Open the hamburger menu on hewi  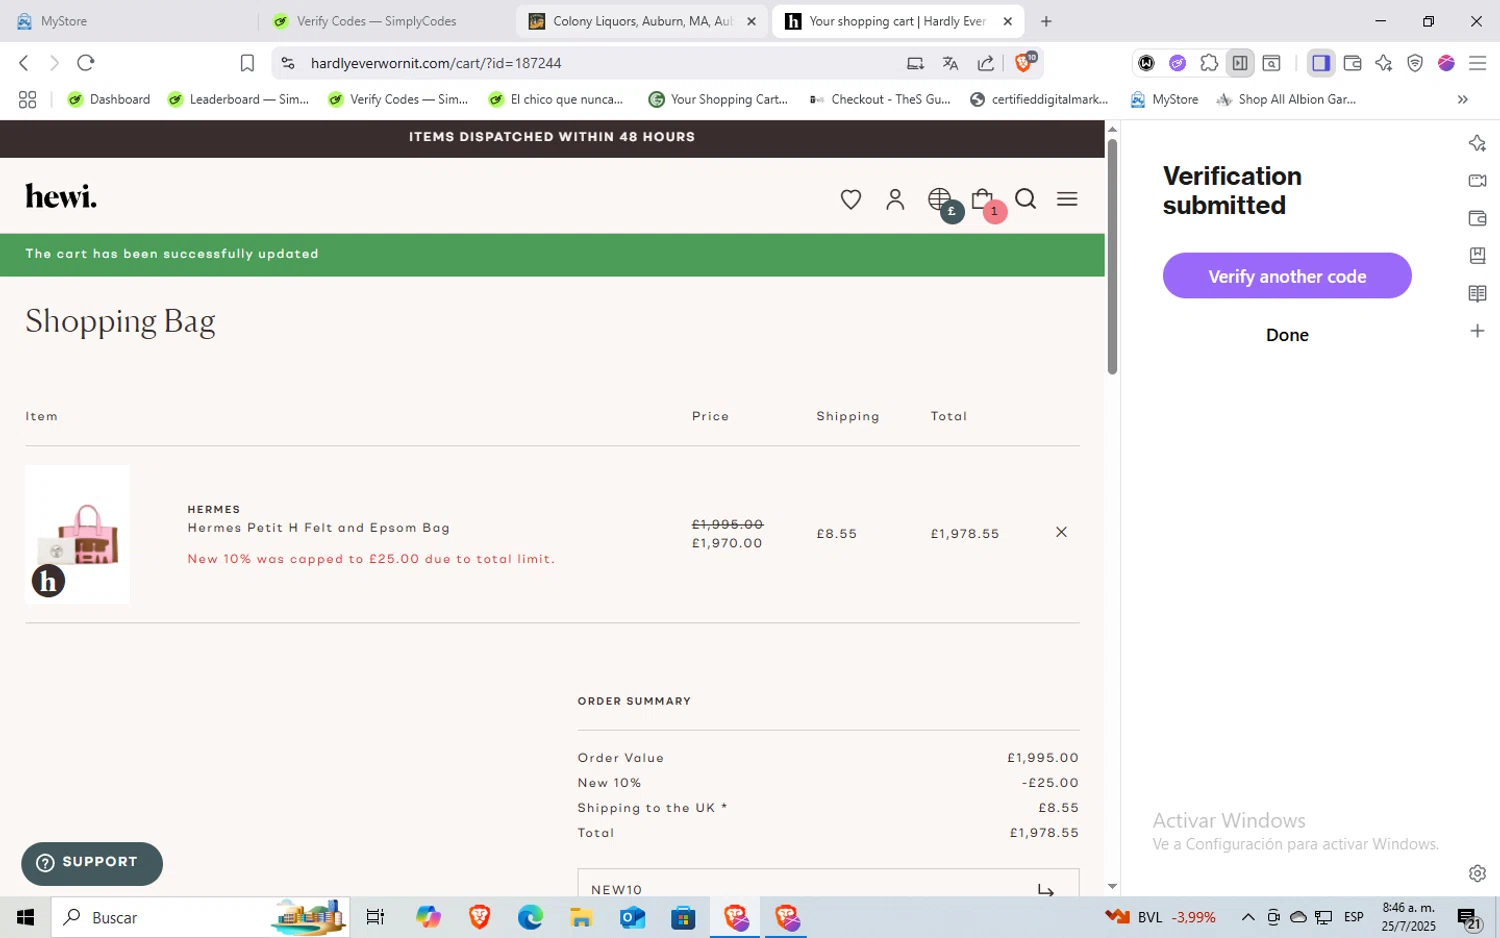point(1067,199)
